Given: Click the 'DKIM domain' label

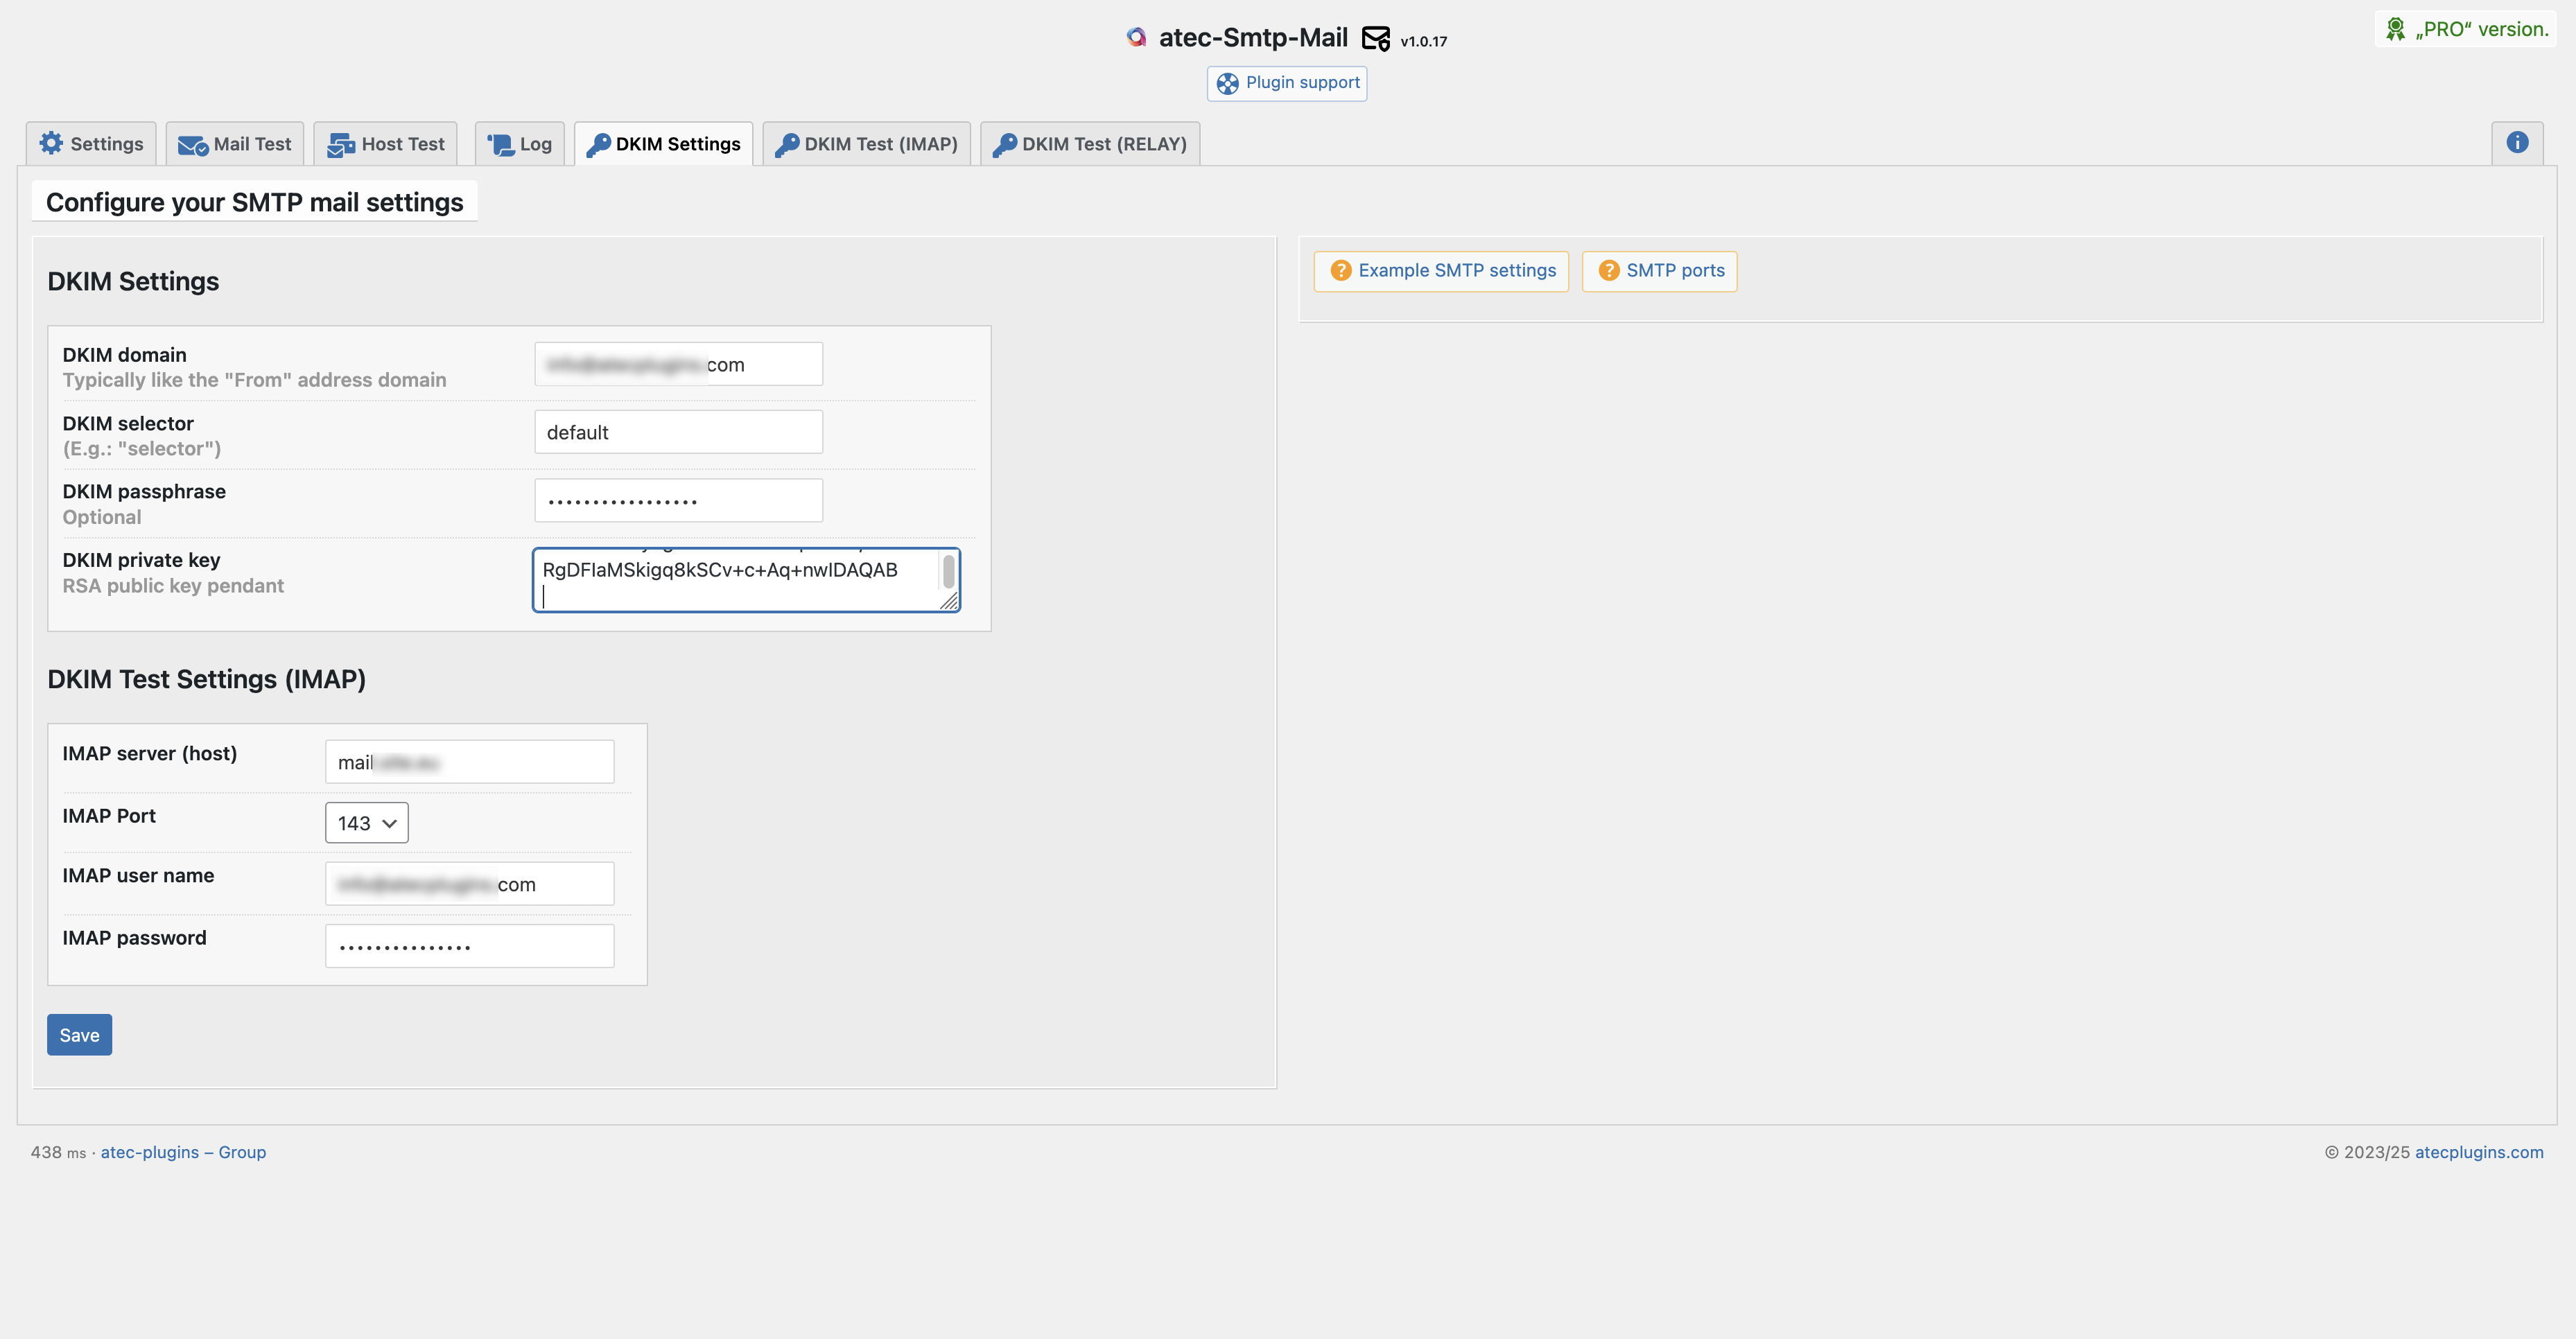Looking at the screenshot, I should pos(124,355).
